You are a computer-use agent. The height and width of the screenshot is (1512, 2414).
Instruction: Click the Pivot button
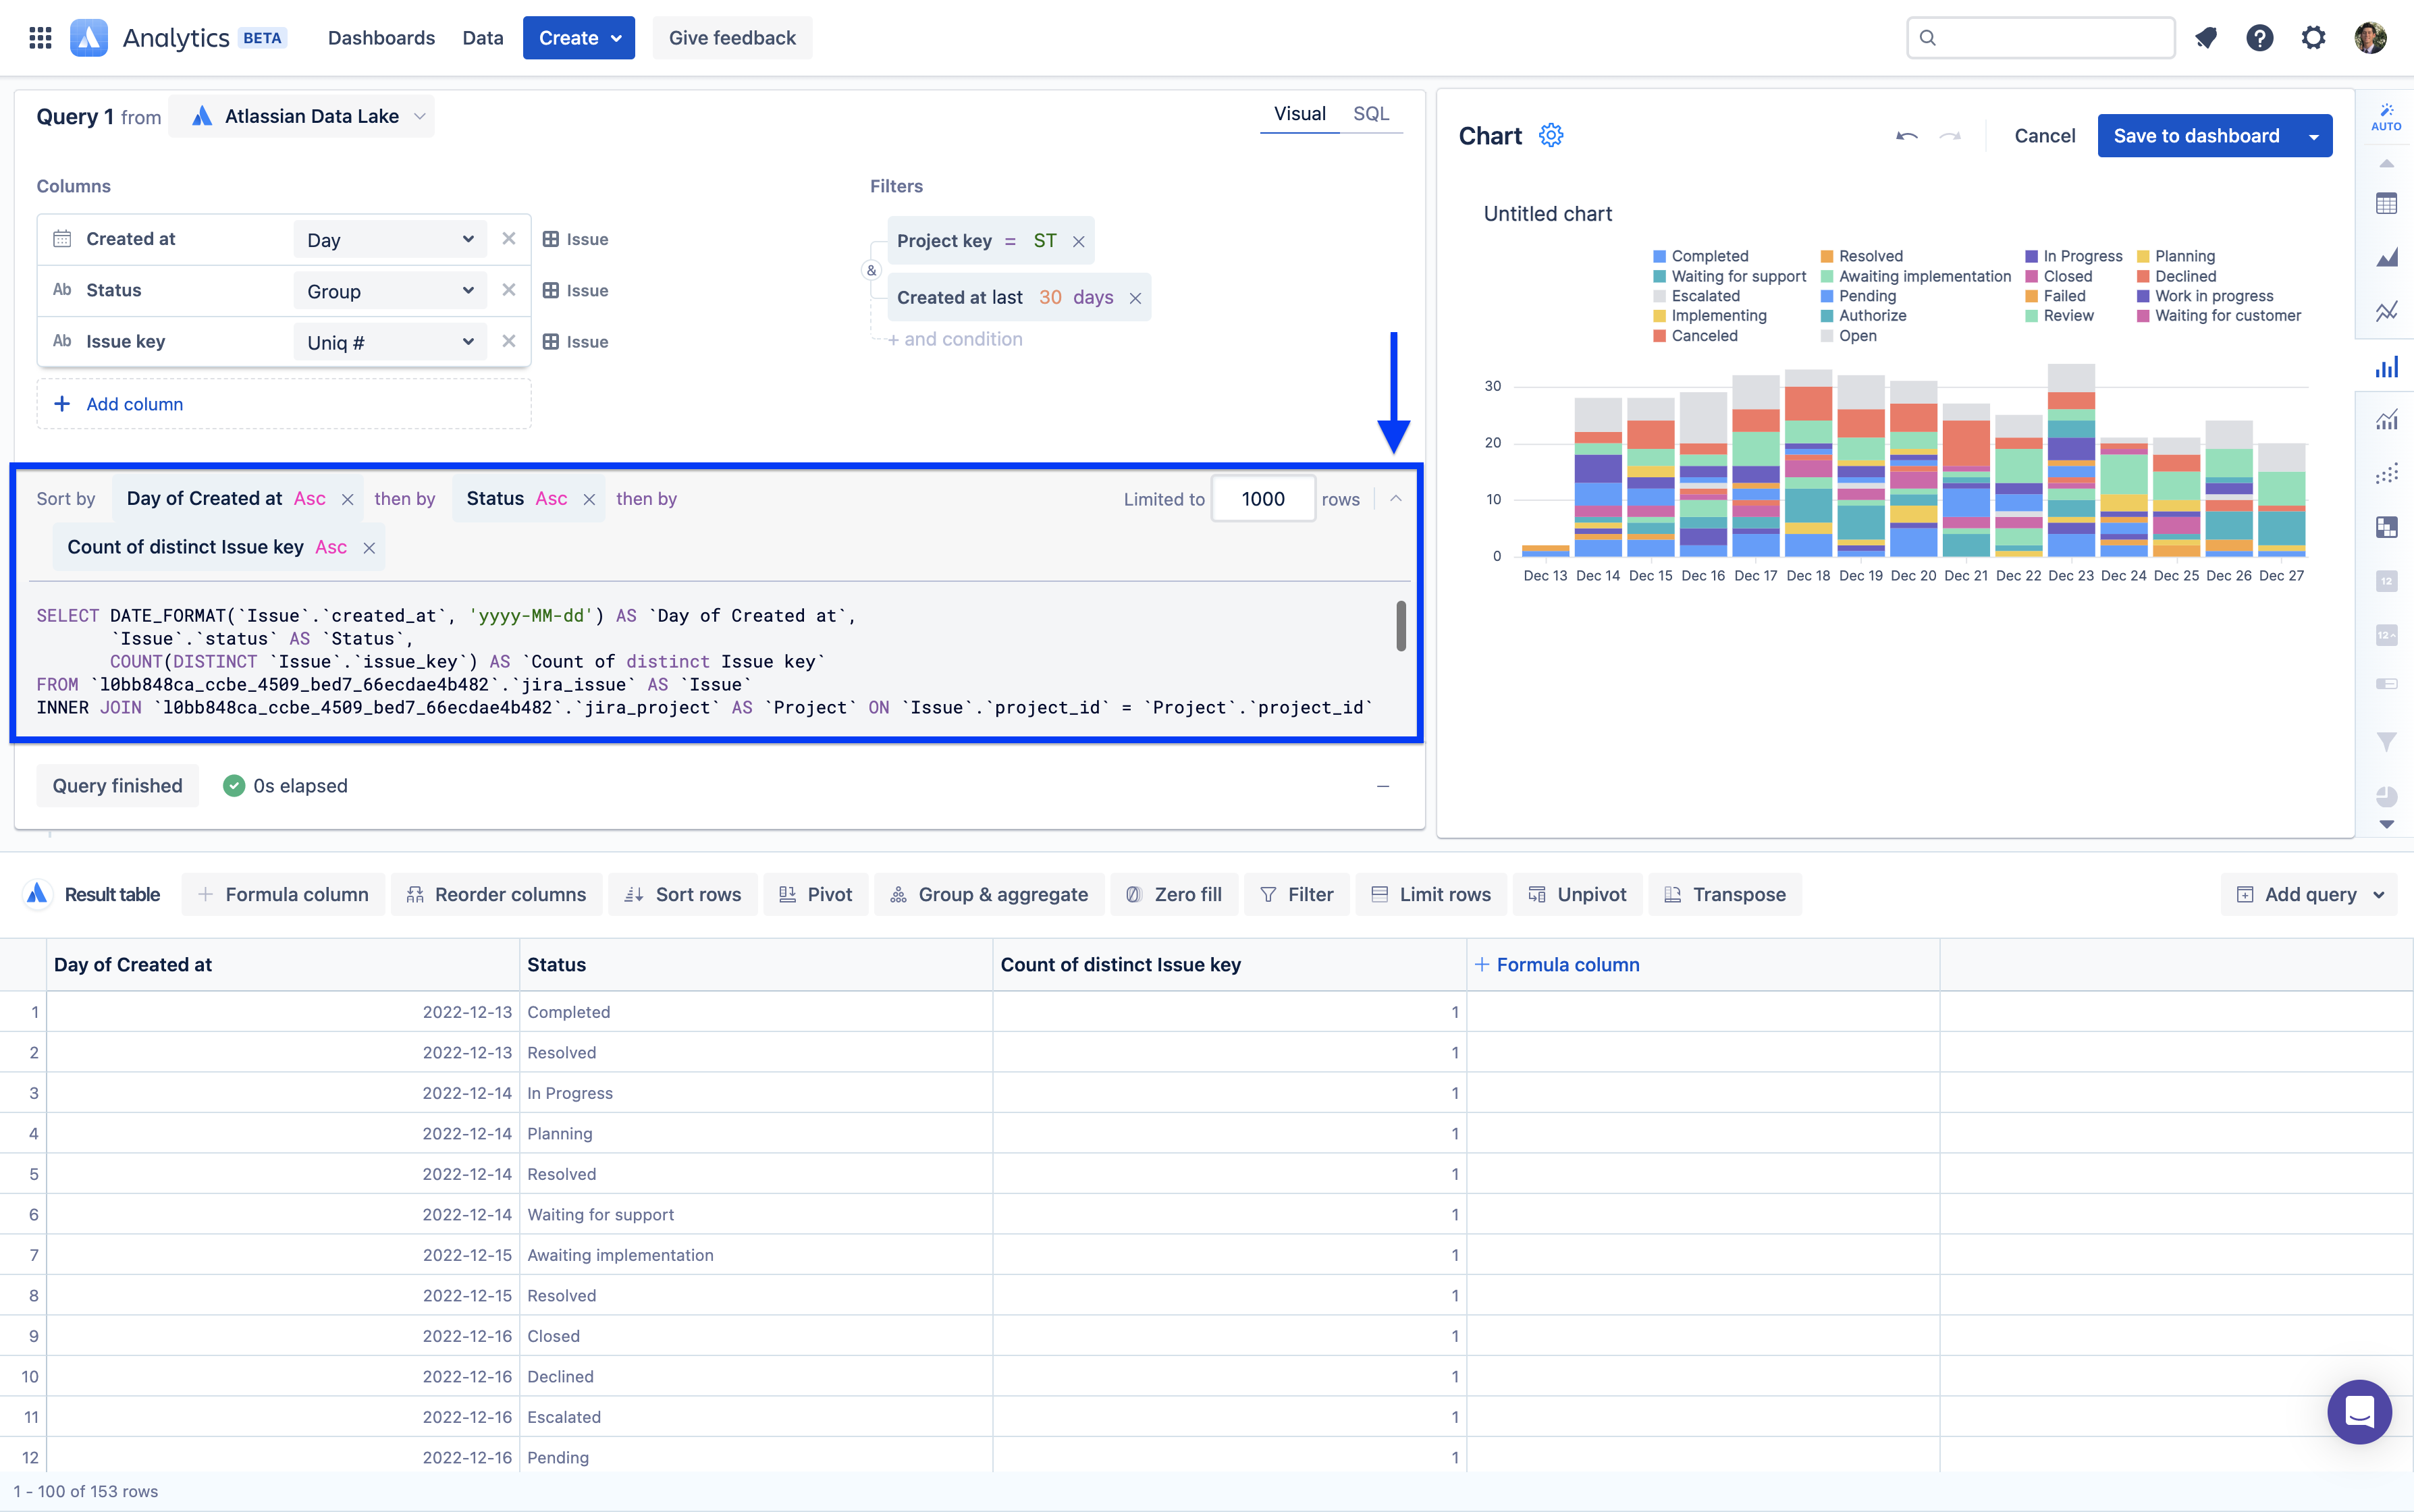tap(816, 894)
